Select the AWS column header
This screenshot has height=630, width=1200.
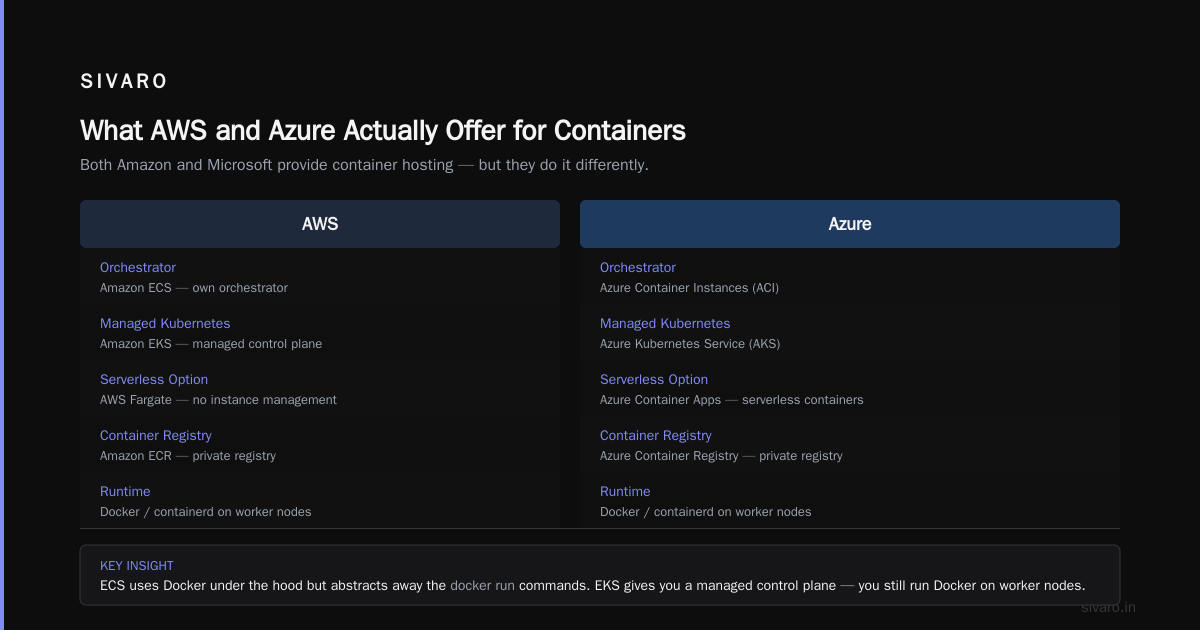320,224
